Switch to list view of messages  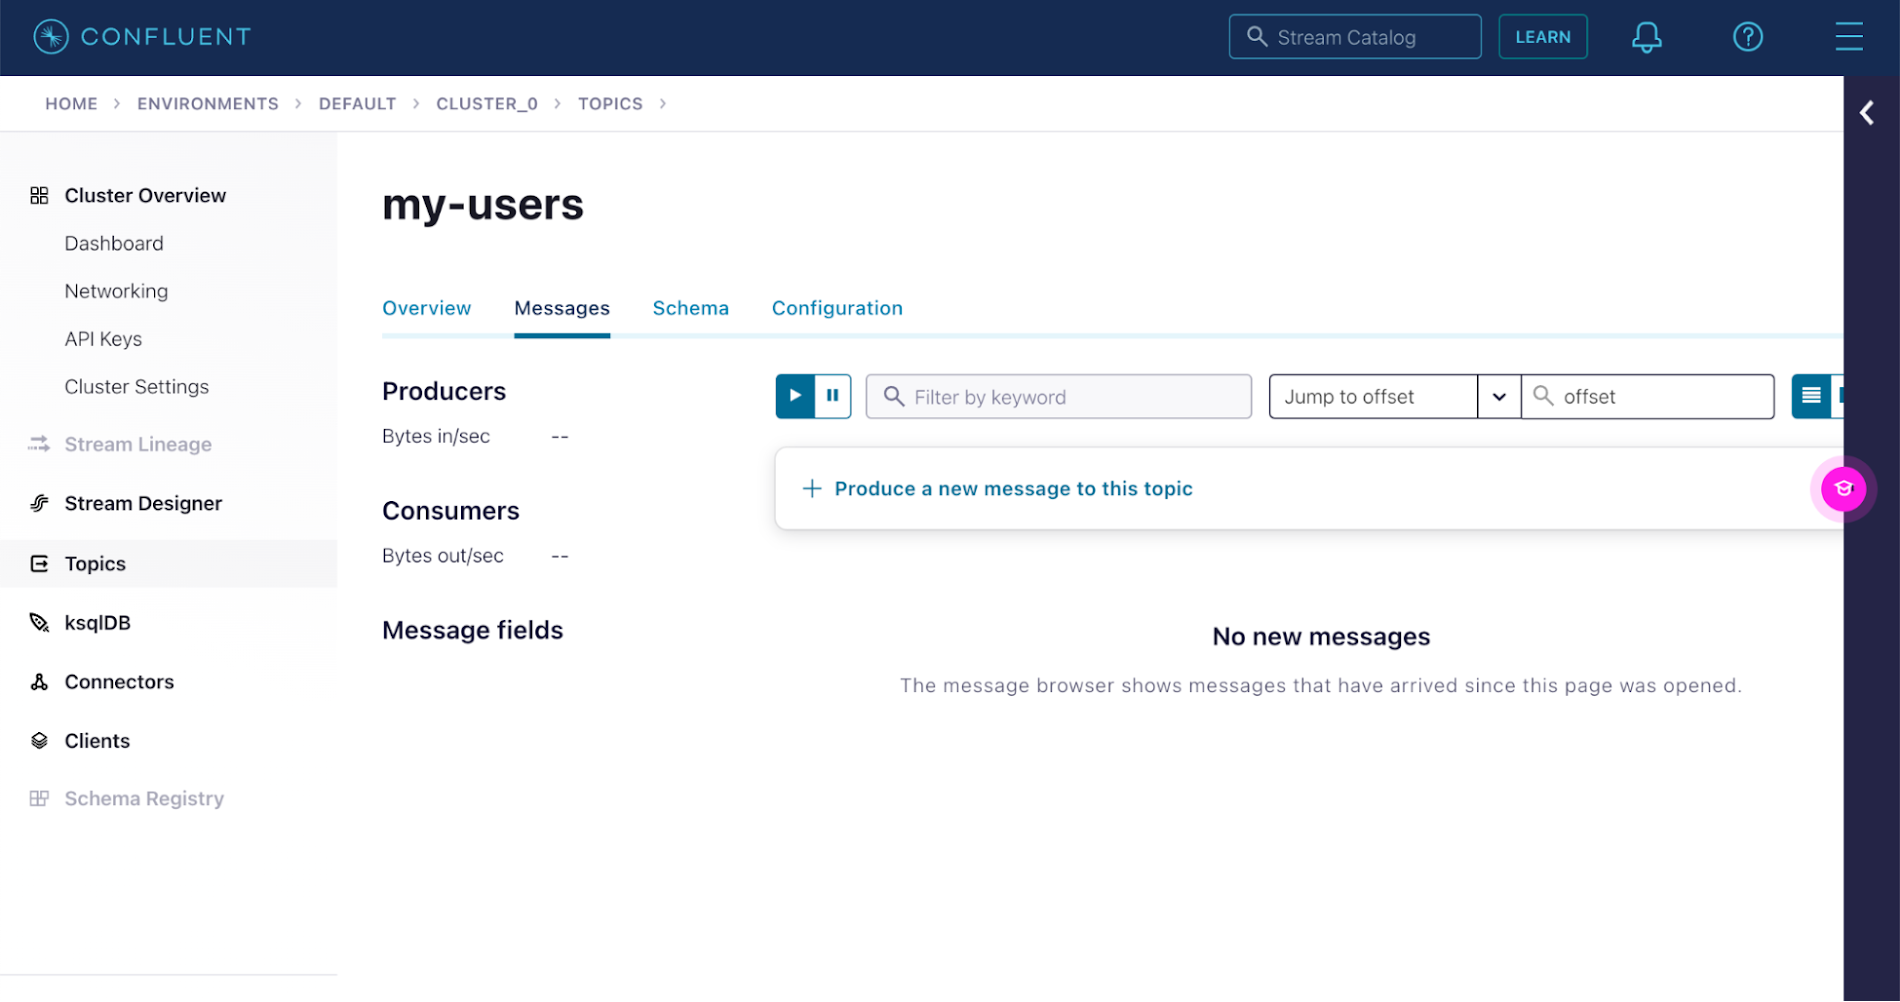point(1810,396)
